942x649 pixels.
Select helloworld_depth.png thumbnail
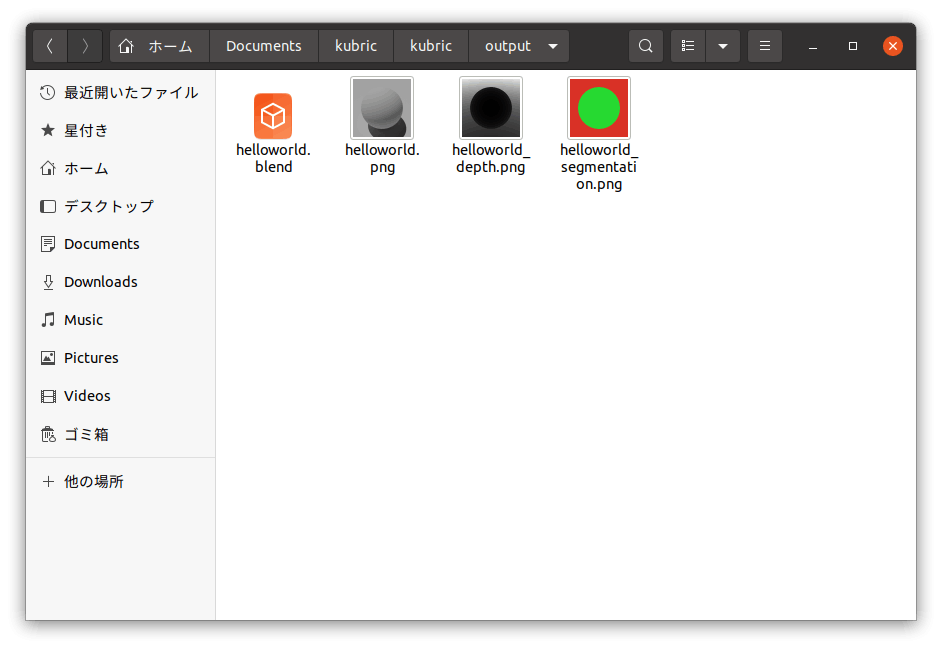pos(491,108)
